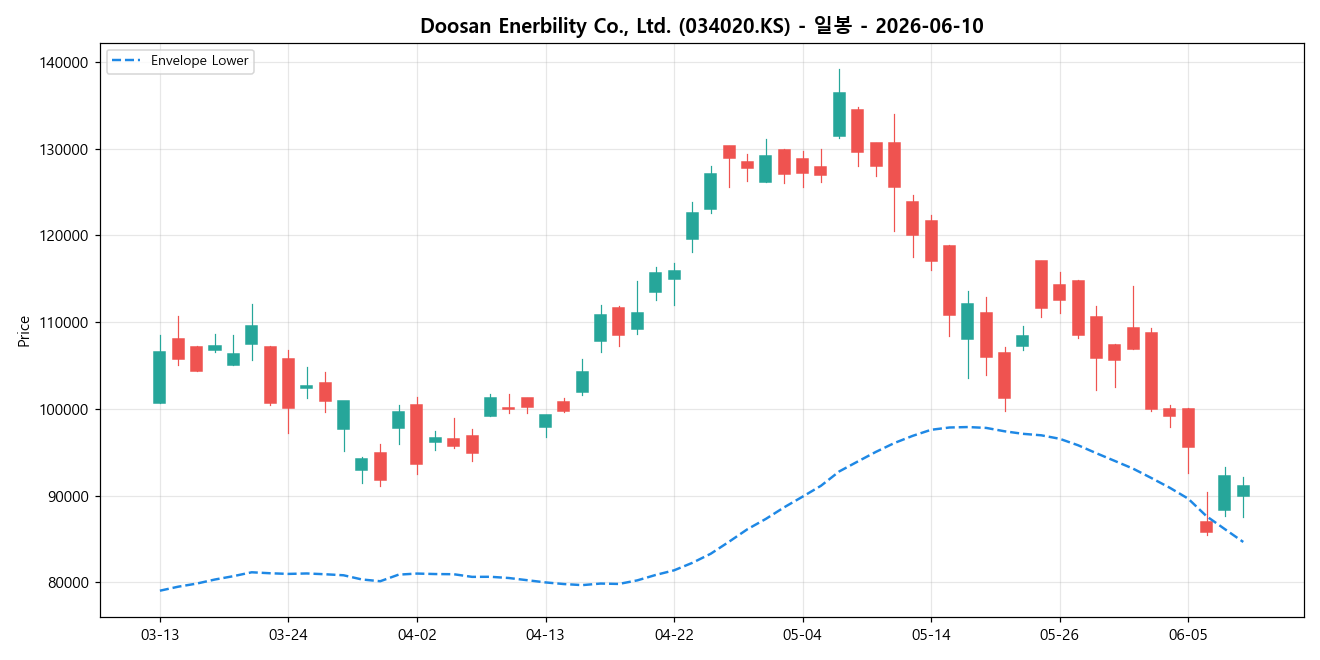
Task: Select the red candle above the 05-14 label
Action: click(x=931, y=241)
